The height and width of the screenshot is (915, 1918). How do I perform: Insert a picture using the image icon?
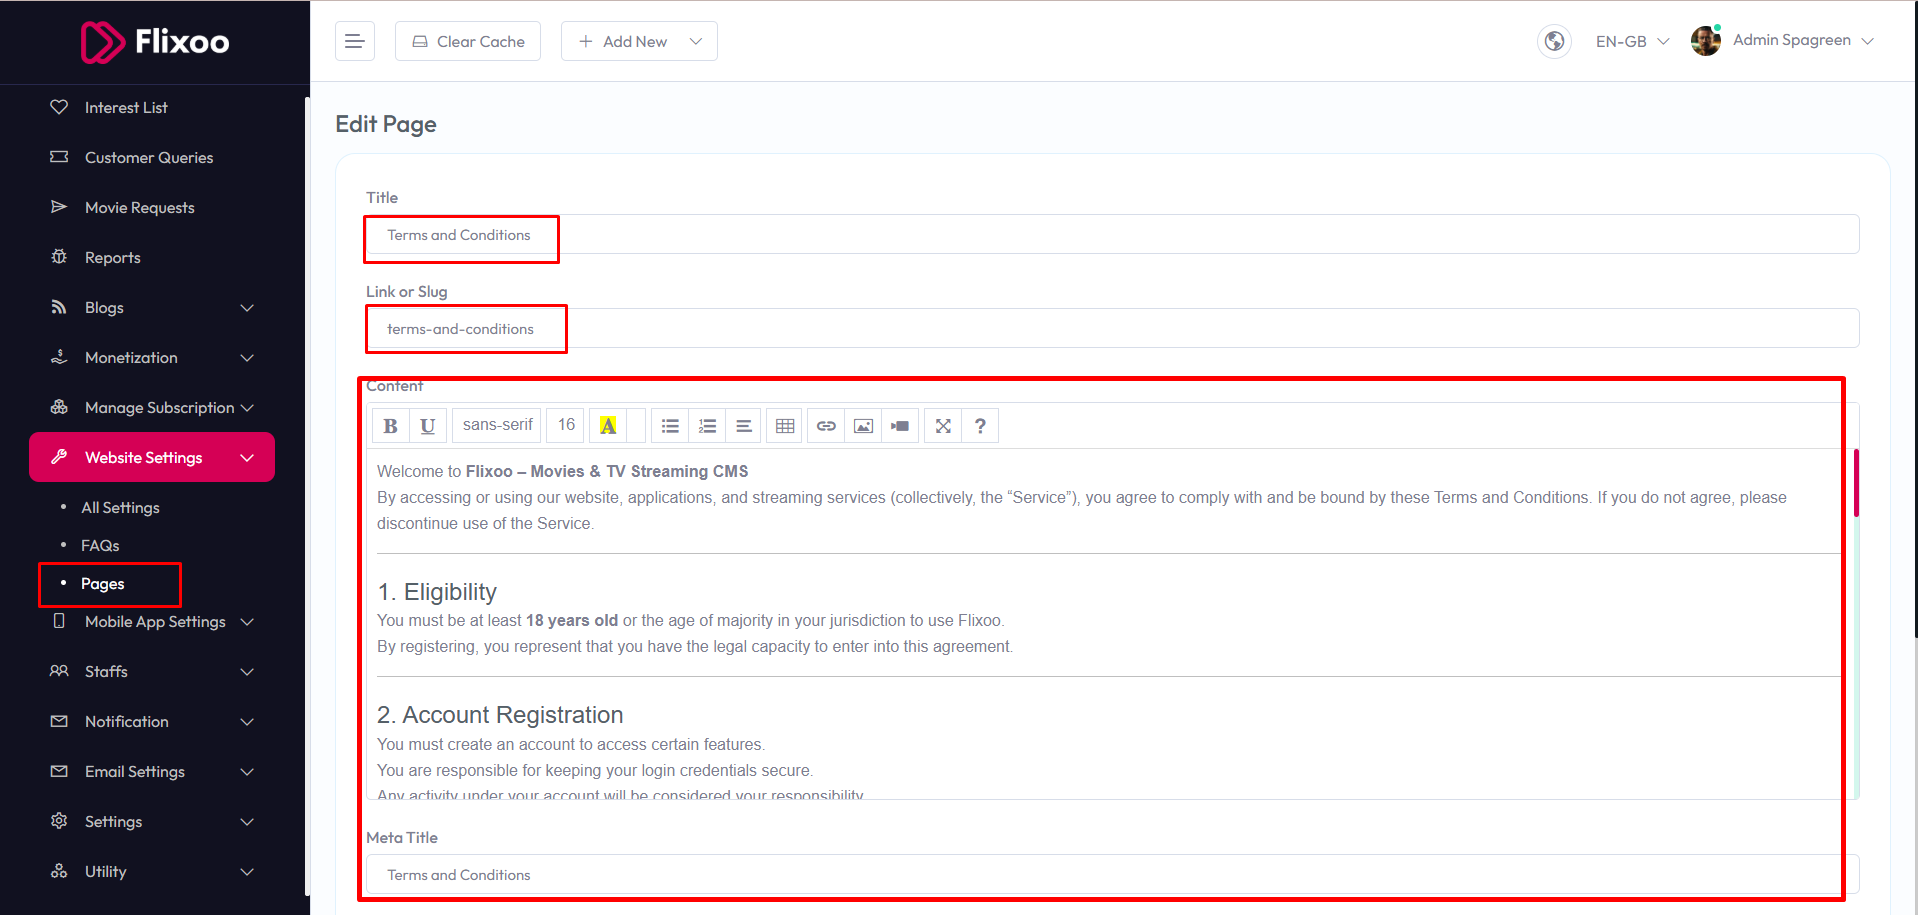pos(863,426)
